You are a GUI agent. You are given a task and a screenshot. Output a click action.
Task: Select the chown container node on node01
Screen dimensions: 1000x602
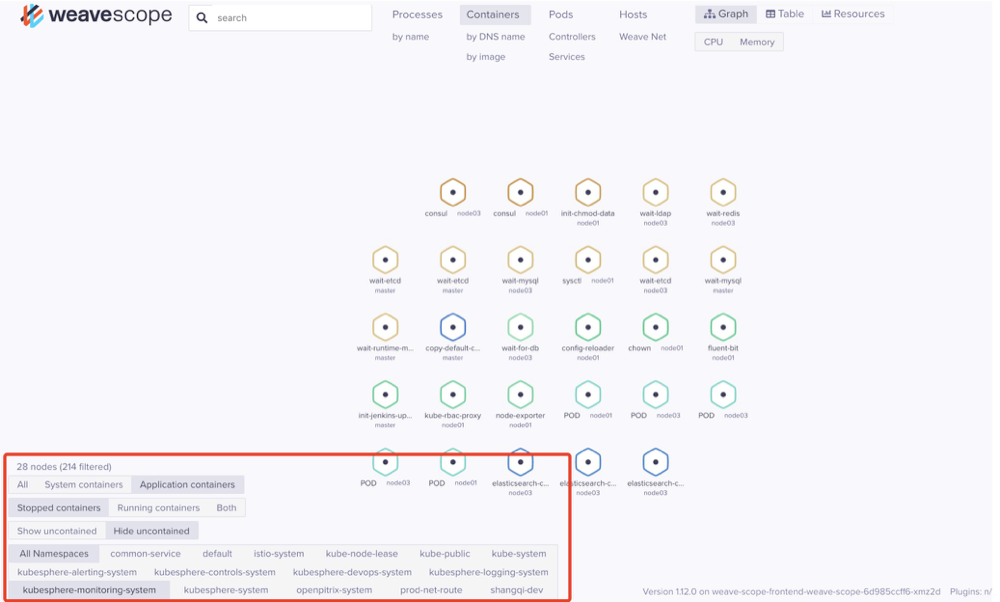pyautogui.click(x=656, y=327)
